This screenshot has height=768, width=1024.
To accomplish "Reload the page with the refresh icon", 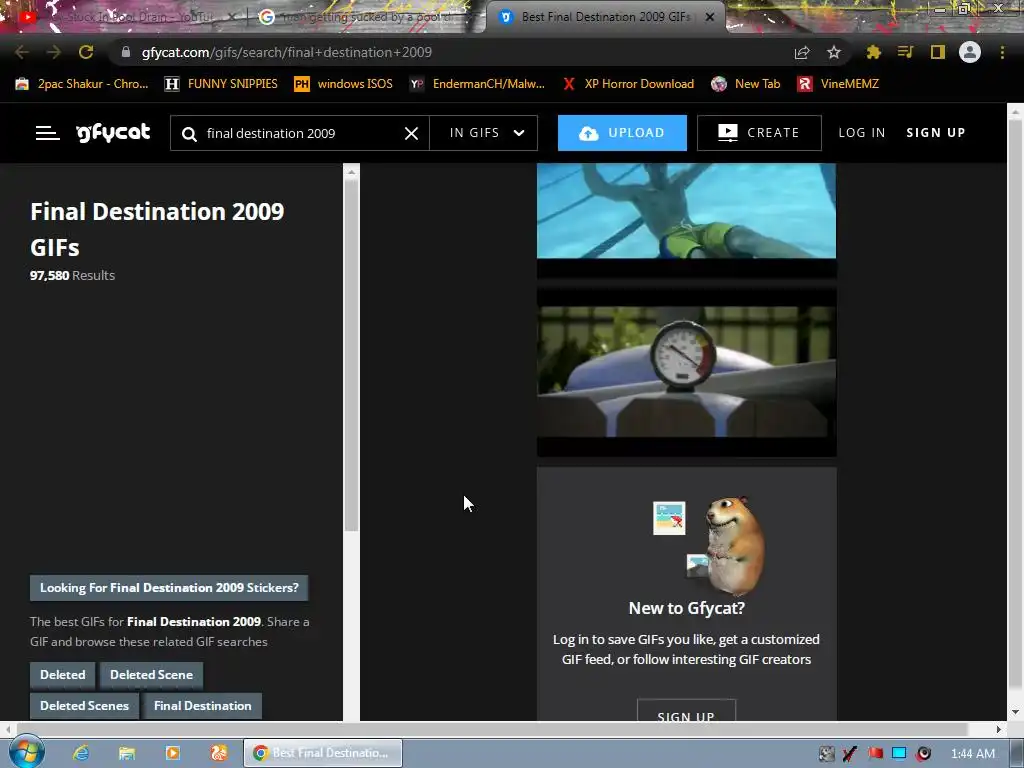I will (x=86, y=52).
